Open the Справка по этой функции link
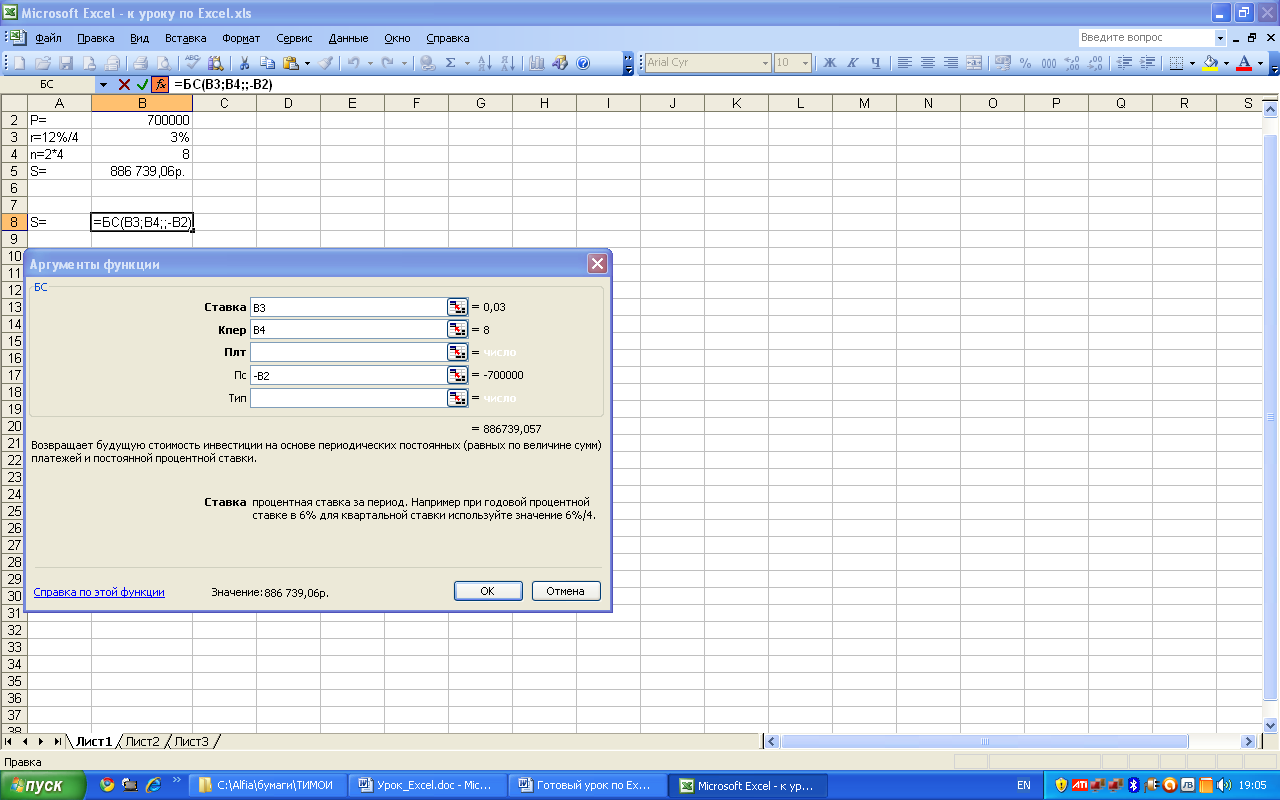The image size is (1280, 800). tap(99, 592)
